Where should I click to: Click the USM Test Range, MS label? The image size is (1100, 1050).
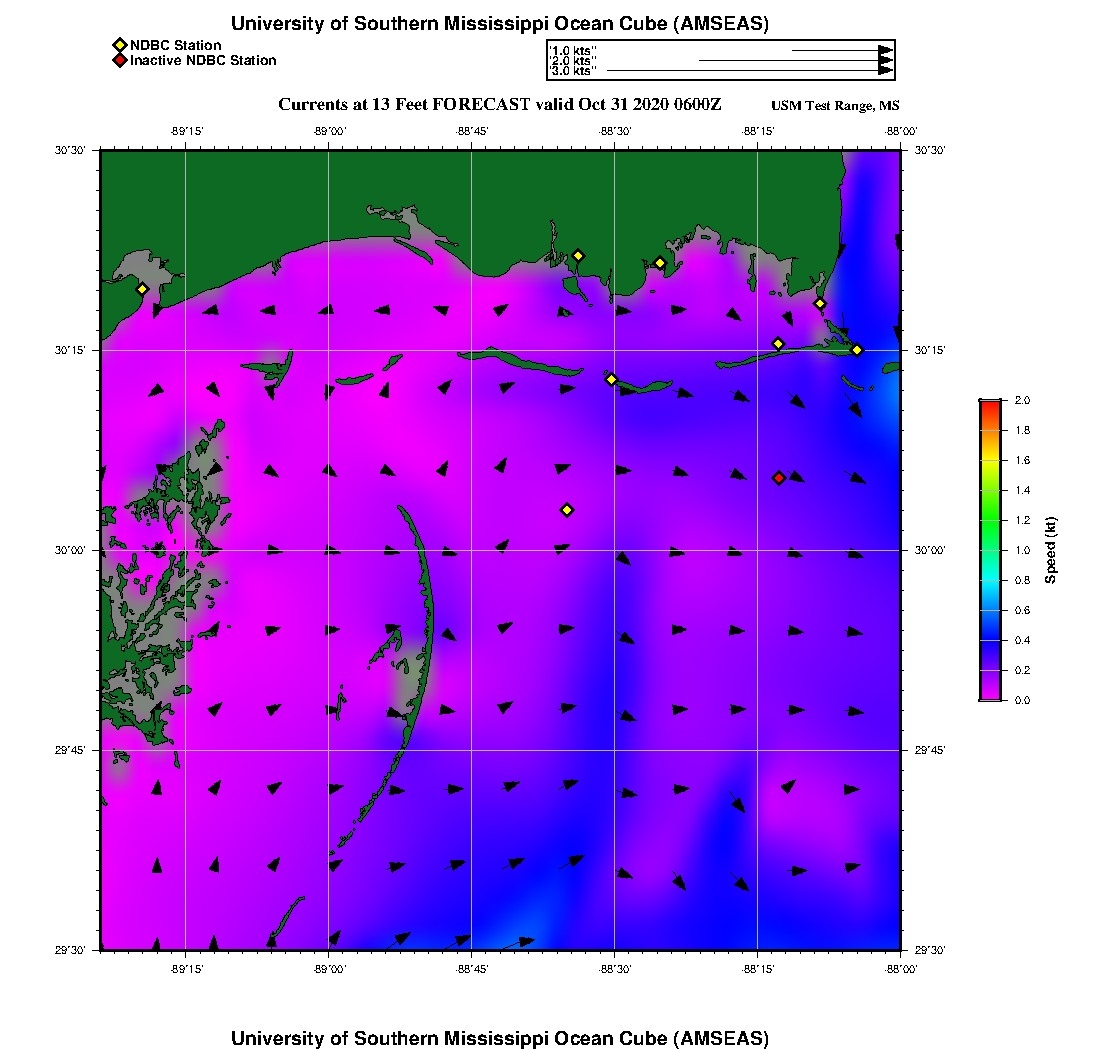(835, 106)
